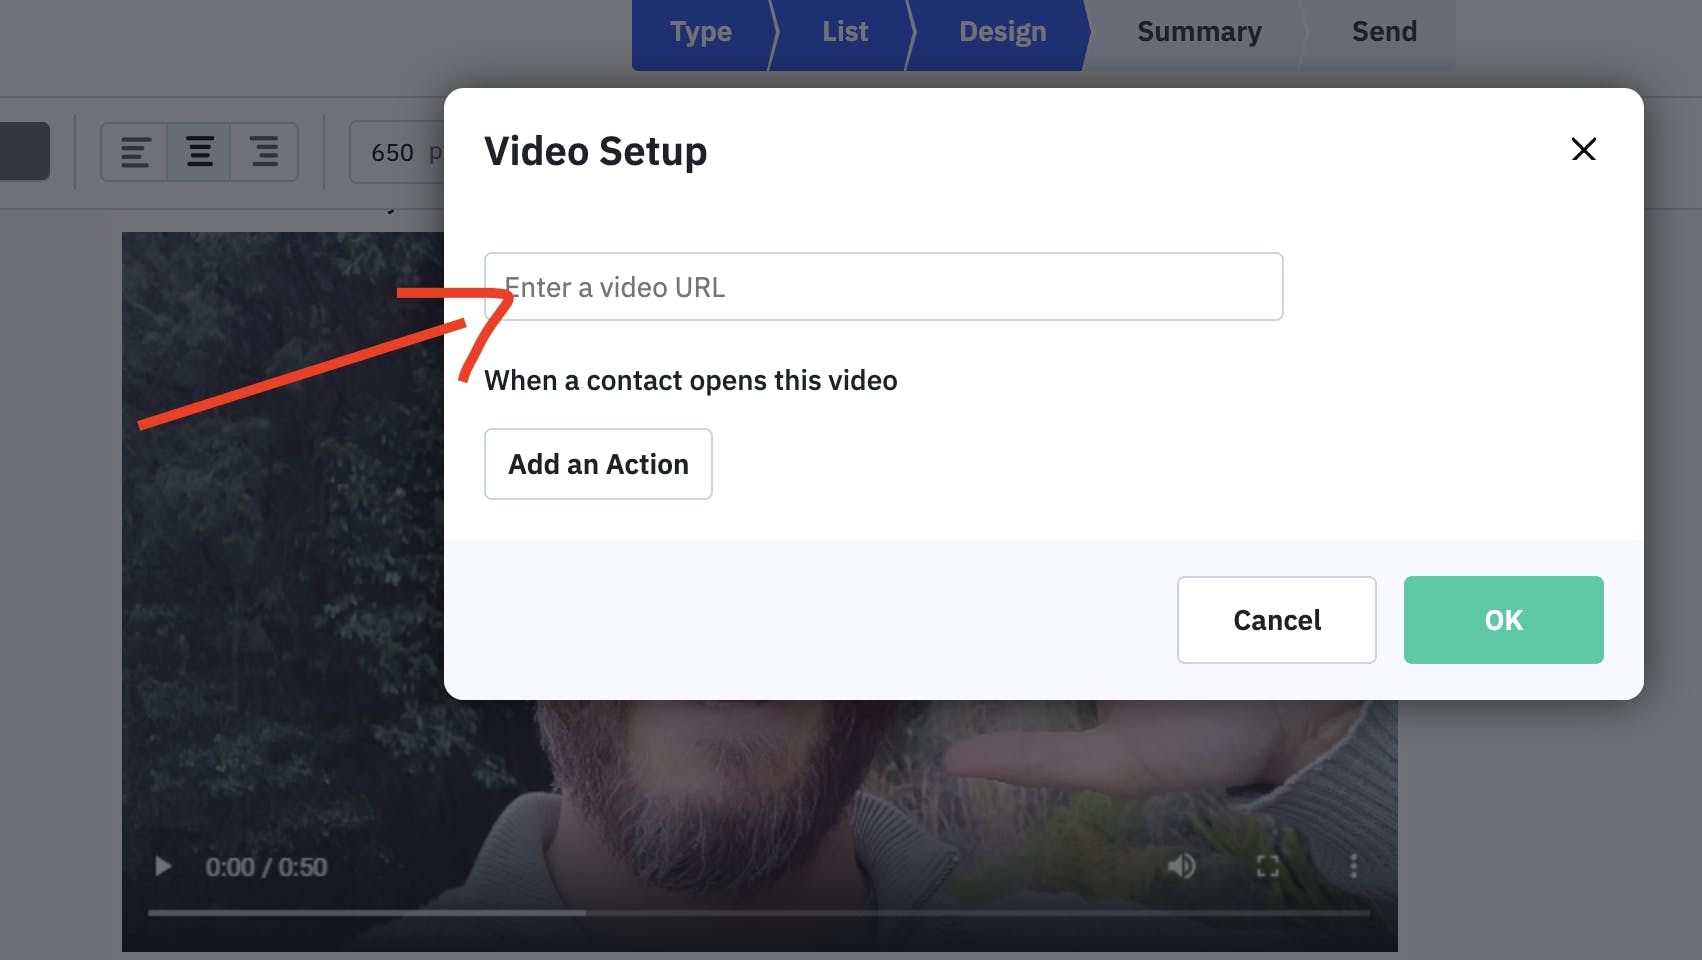
Task: Click the video URL input field
Action: pos(883,287)
